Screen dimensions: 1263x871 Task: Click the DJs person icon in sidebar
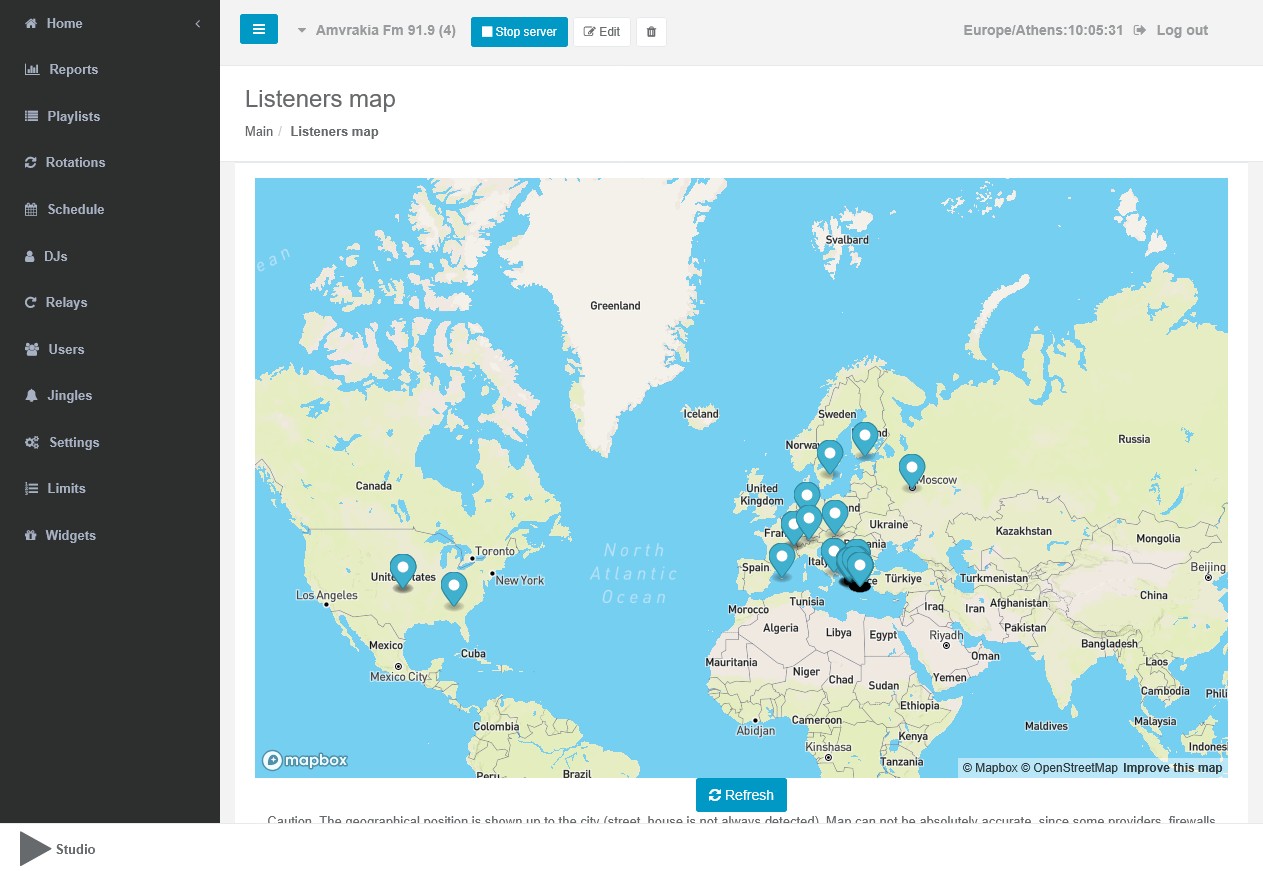tap(30, 257)
